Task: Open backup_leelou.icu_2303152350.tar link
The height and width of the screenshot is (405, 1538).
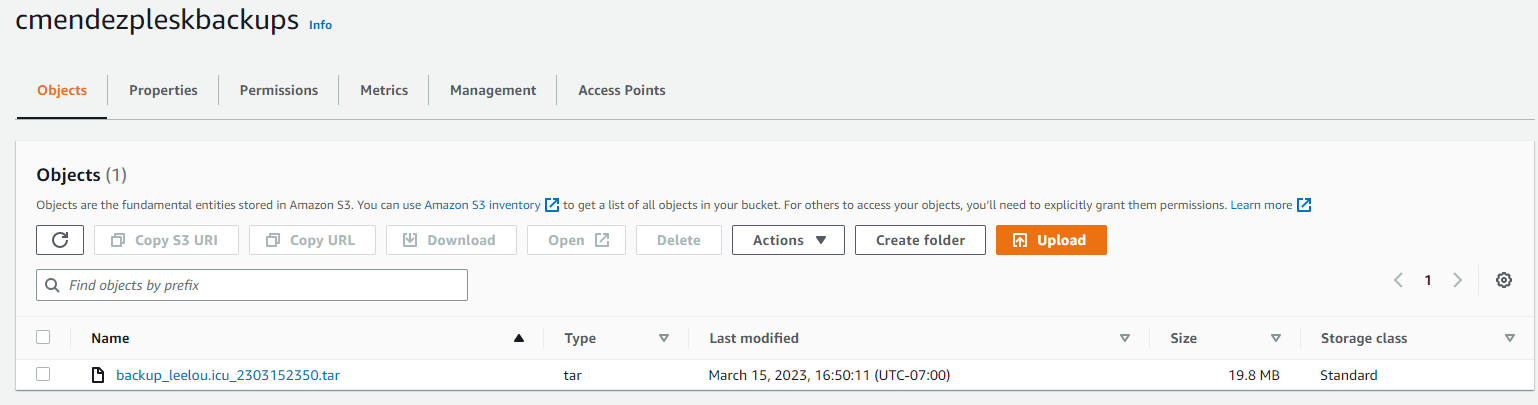Action: [x=234, y=375]
